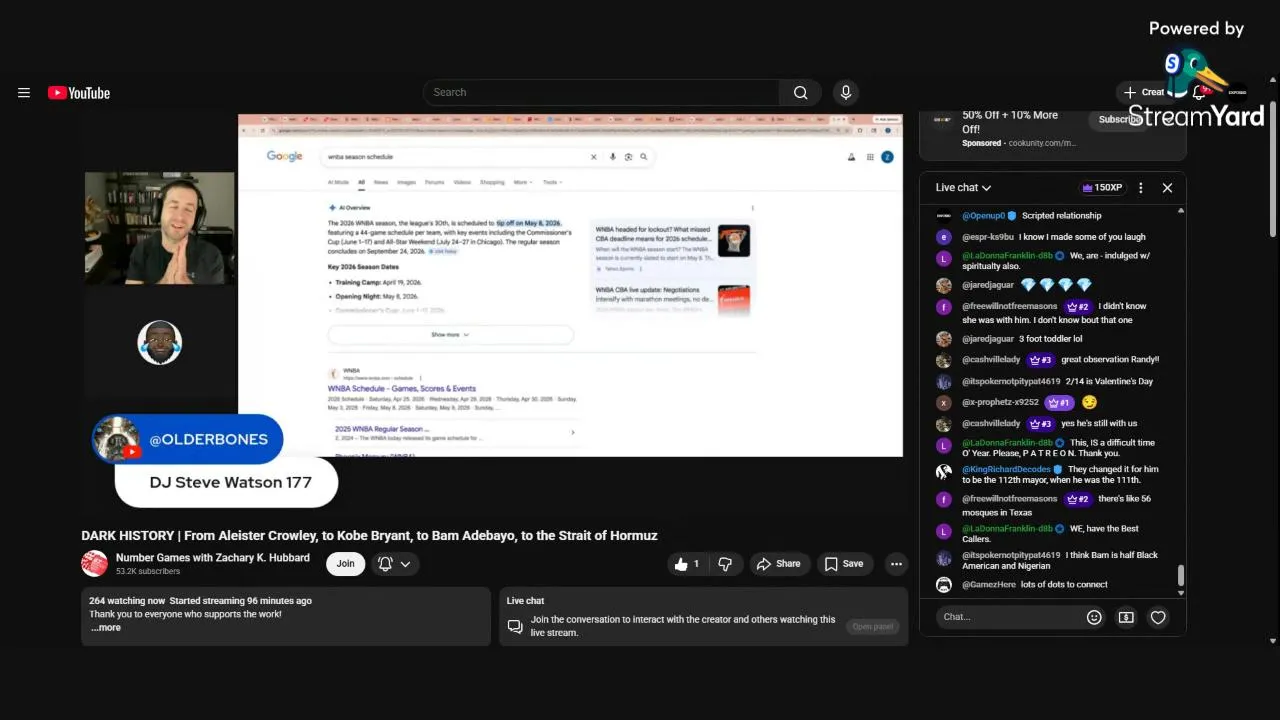Open the 150XP points badge
The width and height of the screenshot is (1280, 720).
pyautogui.click(x=1102, y=188)
